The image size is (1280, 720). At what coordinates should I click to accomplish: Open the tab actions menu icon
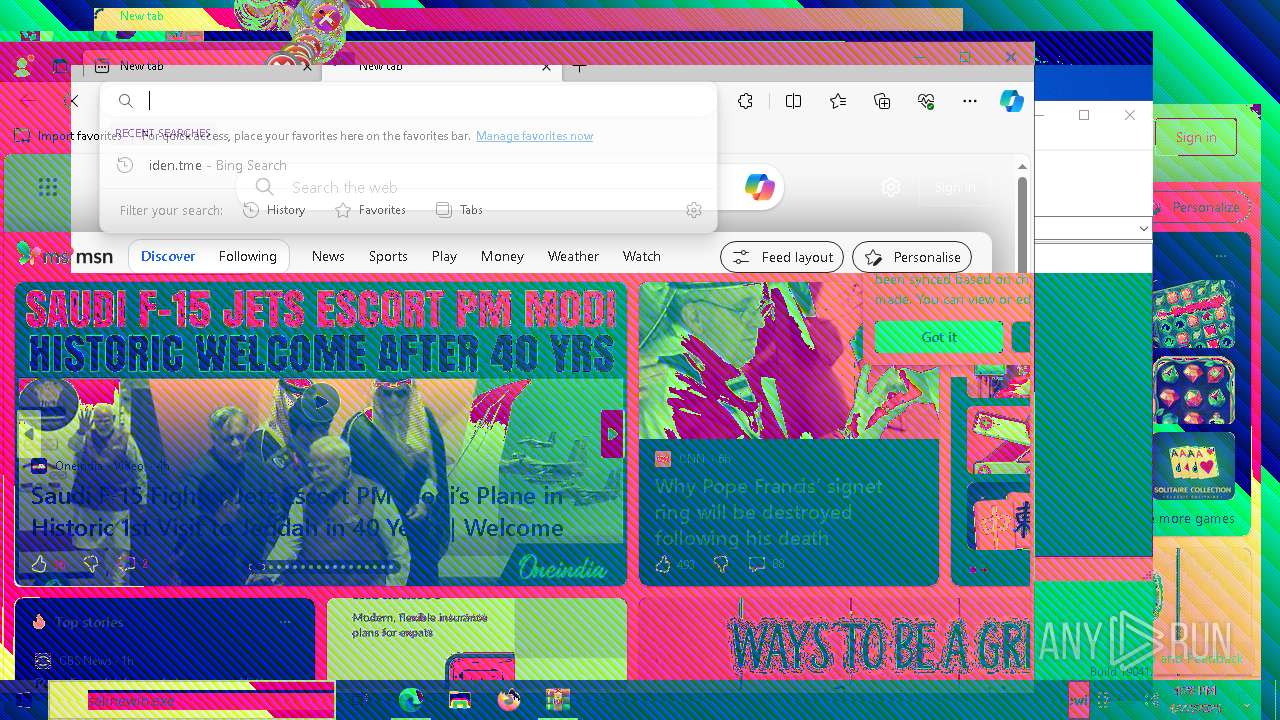(60, 67)
